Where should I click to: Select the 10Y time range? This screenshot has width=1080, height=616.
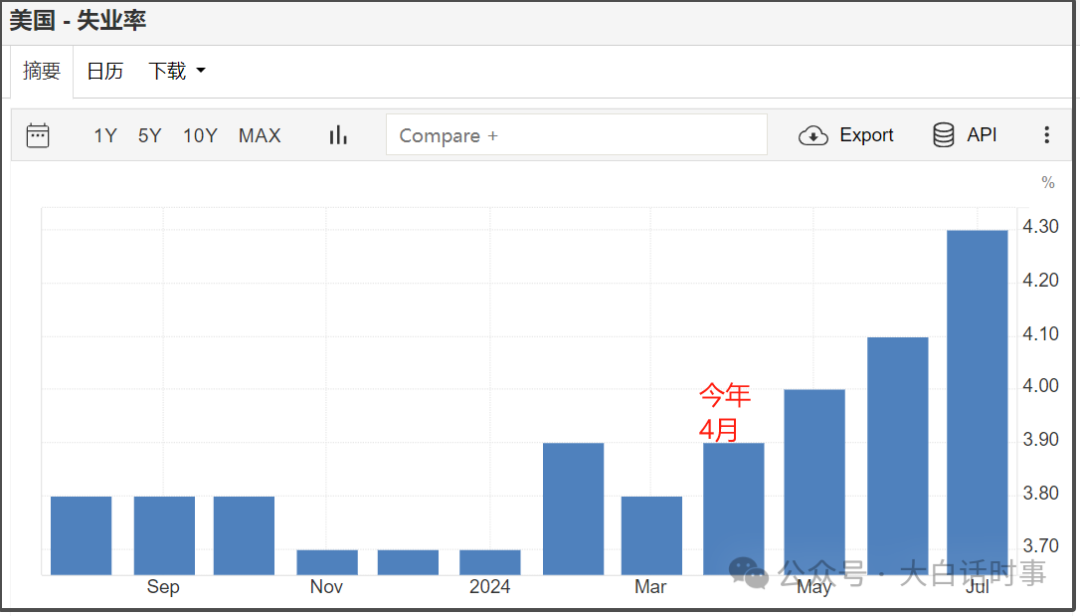(x=200, y=136)
